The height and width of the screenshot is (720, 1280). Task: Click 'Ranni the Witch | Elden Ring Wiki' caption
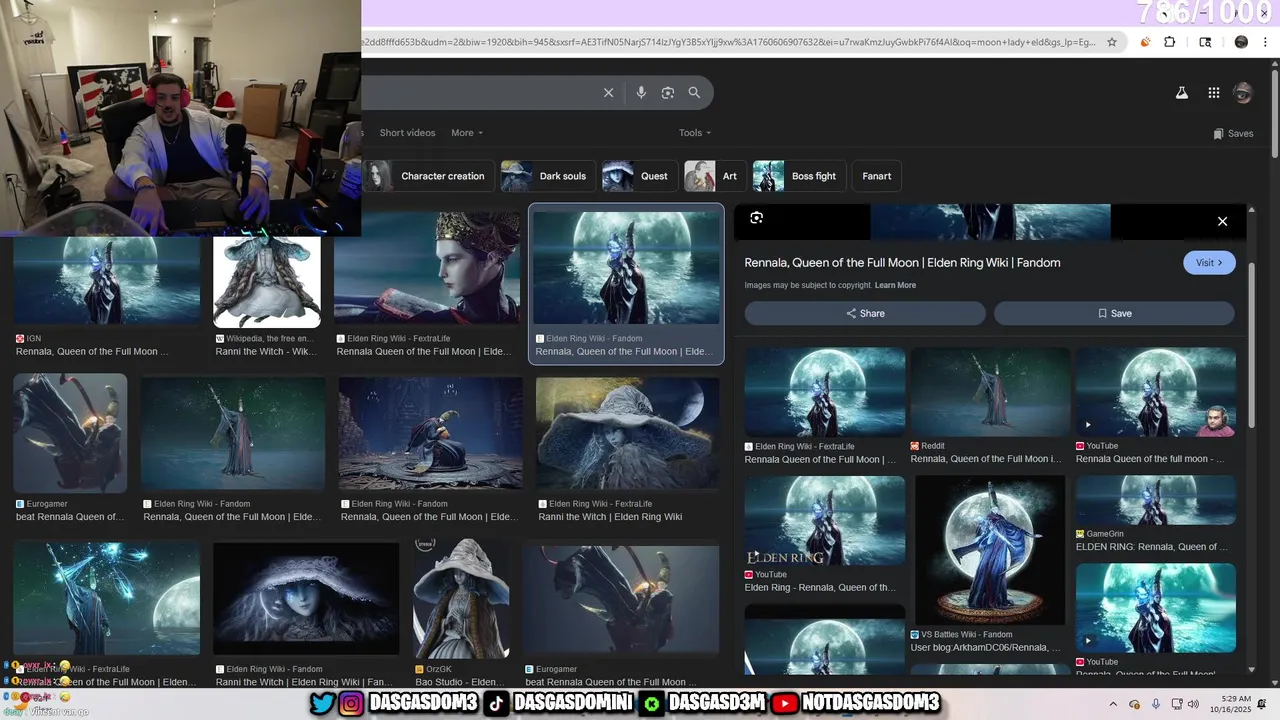610,517
